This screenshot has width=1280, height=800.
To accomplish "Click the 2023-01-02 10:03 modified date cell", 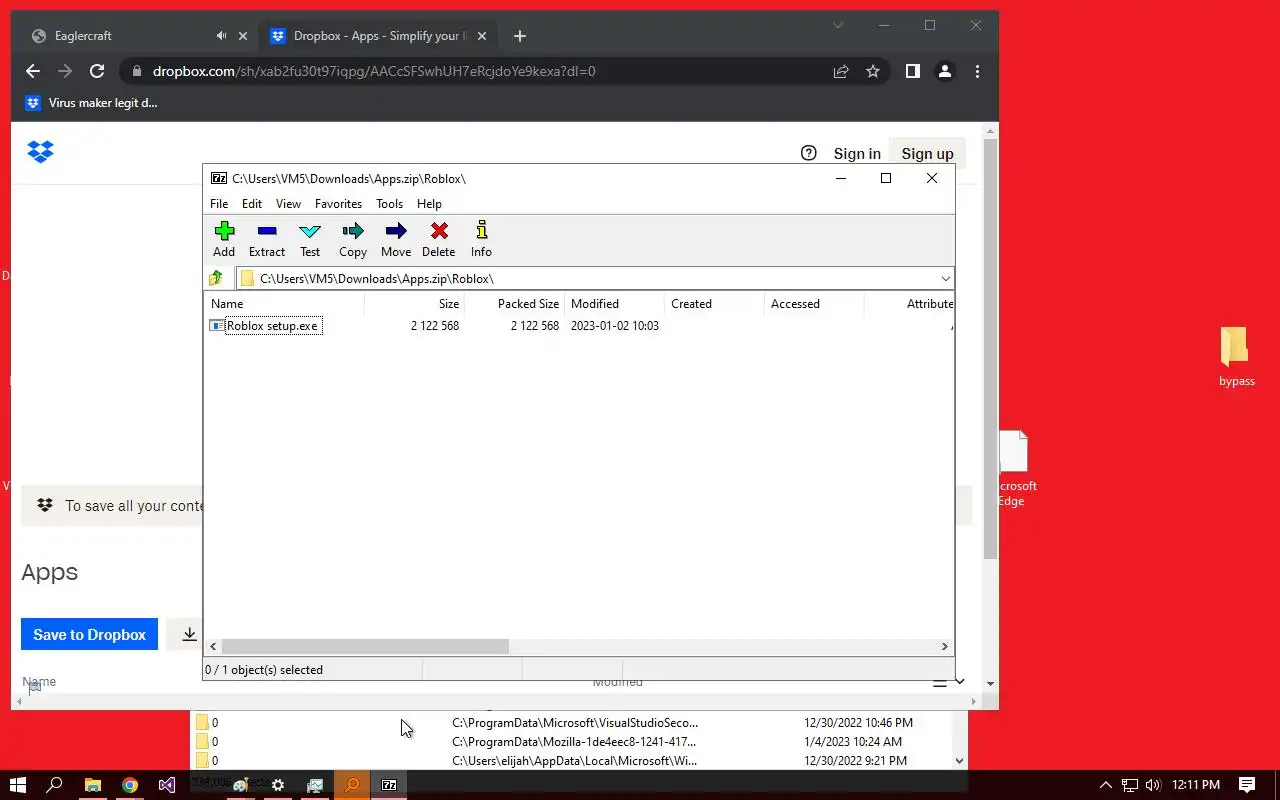I will coord(614,326).
